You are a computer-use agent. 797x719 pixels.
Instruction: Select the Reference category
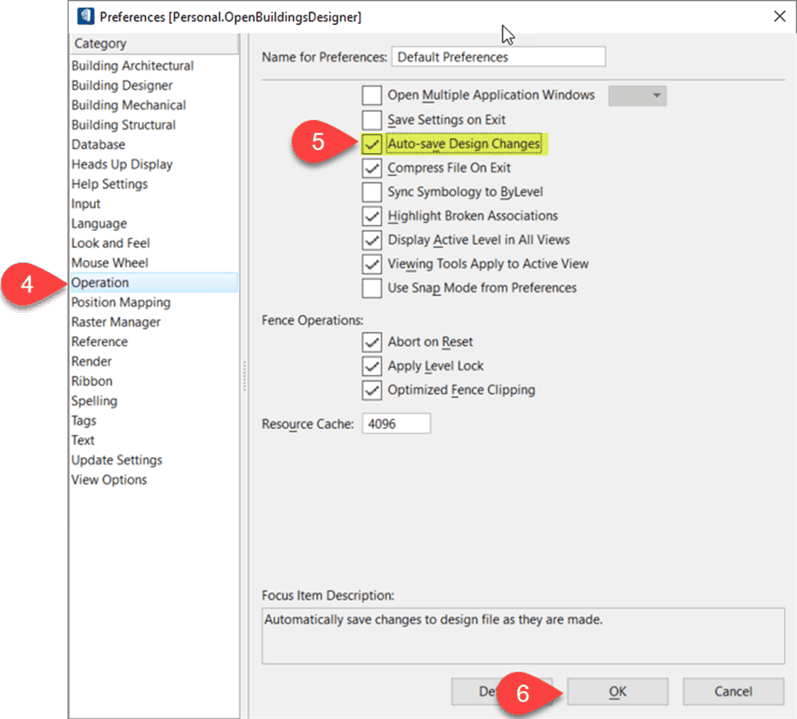(154, 341)
